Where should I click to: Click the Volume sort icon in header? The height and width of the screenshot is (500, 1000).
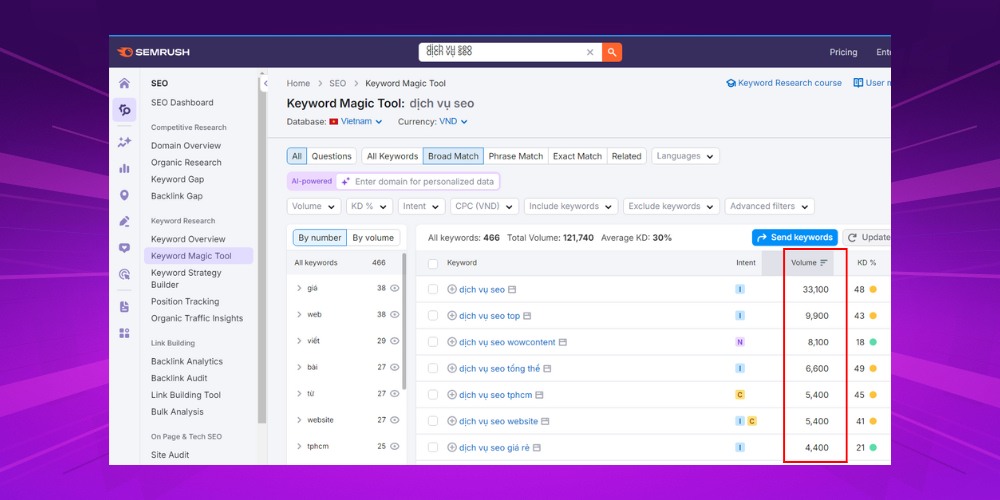pos(824,263)
